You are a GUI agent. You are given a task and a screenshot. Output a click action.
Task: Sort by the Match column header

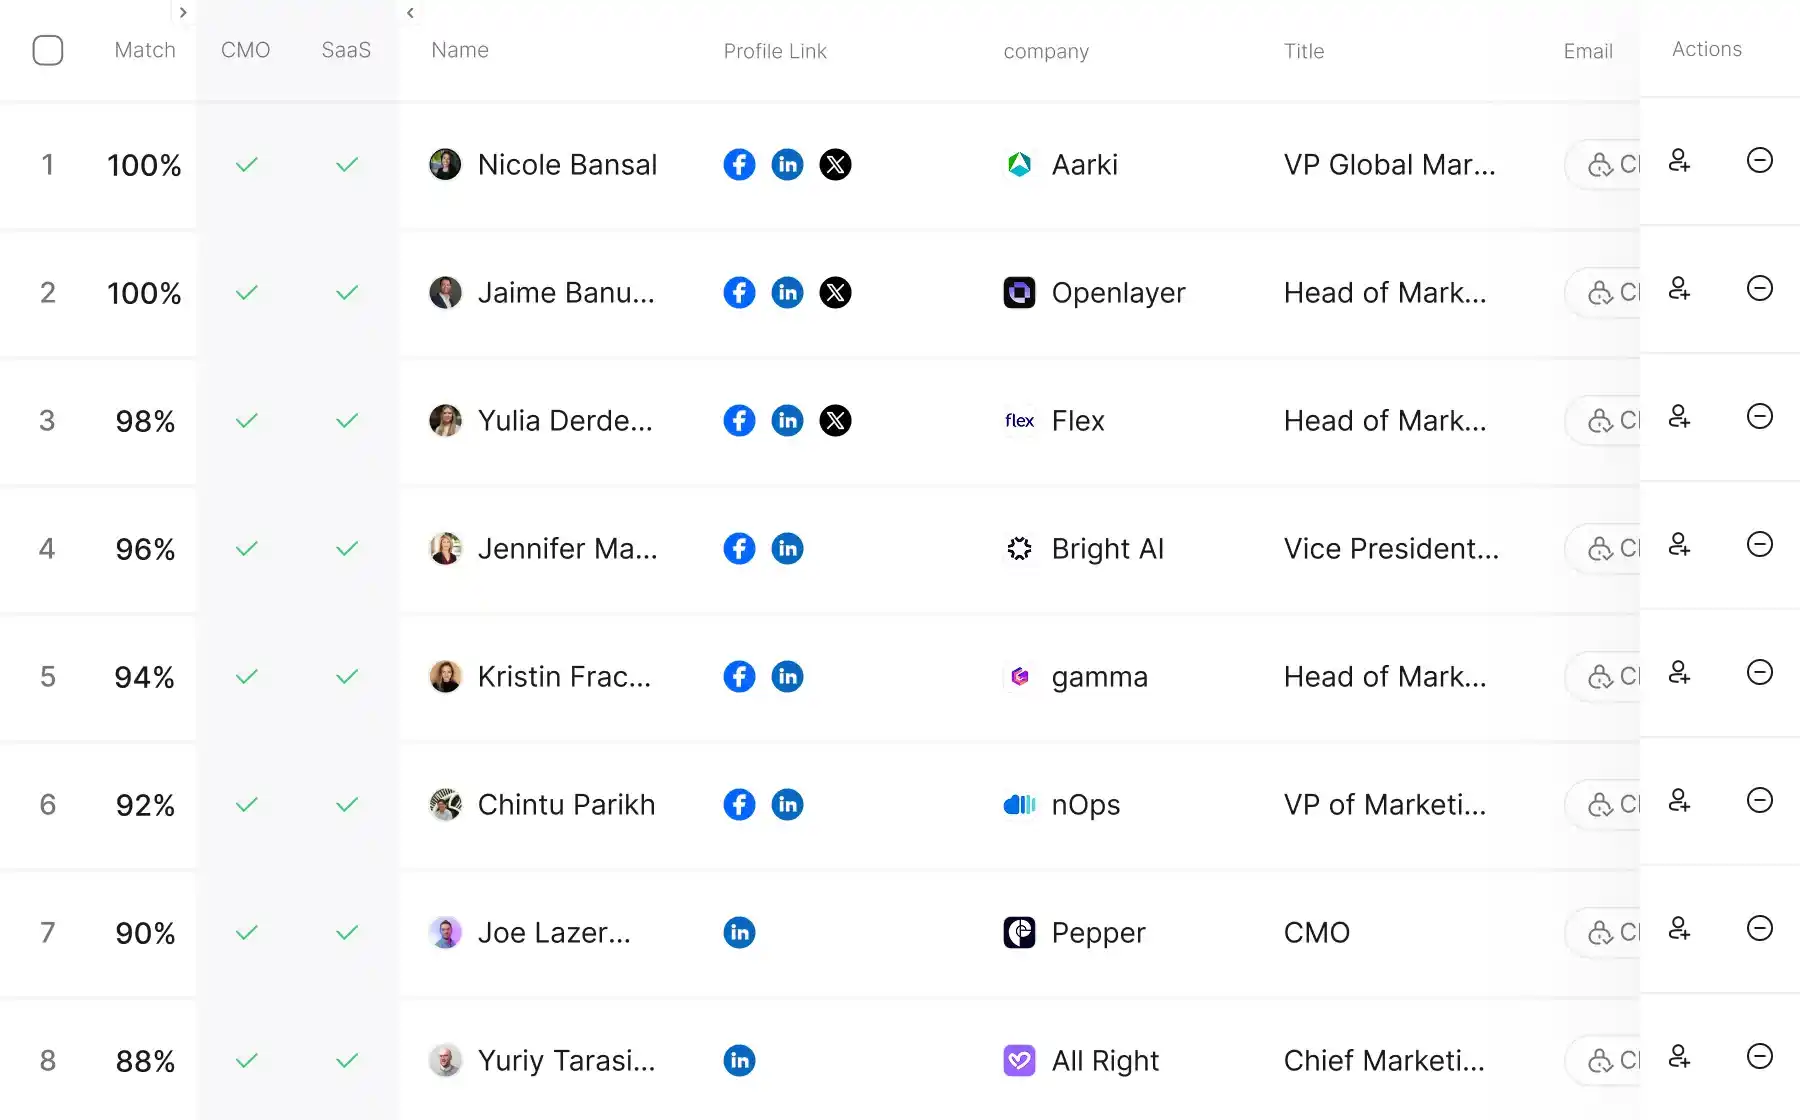tap(144, 50)
